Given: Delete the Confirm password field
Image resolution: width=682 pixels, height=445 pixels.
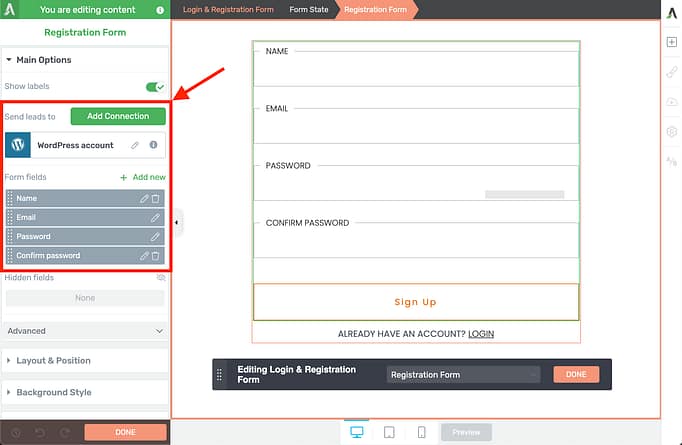Looking at the screenshot, I should (x=156, y=256).
